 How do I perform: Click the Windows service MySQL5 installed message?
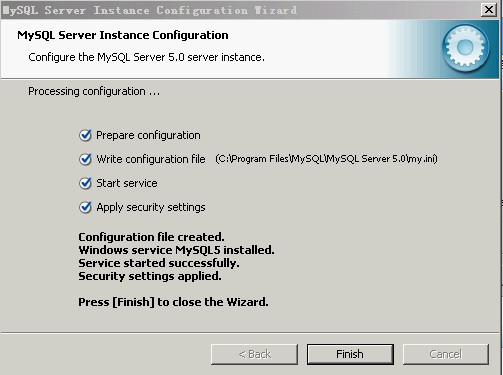176,250
